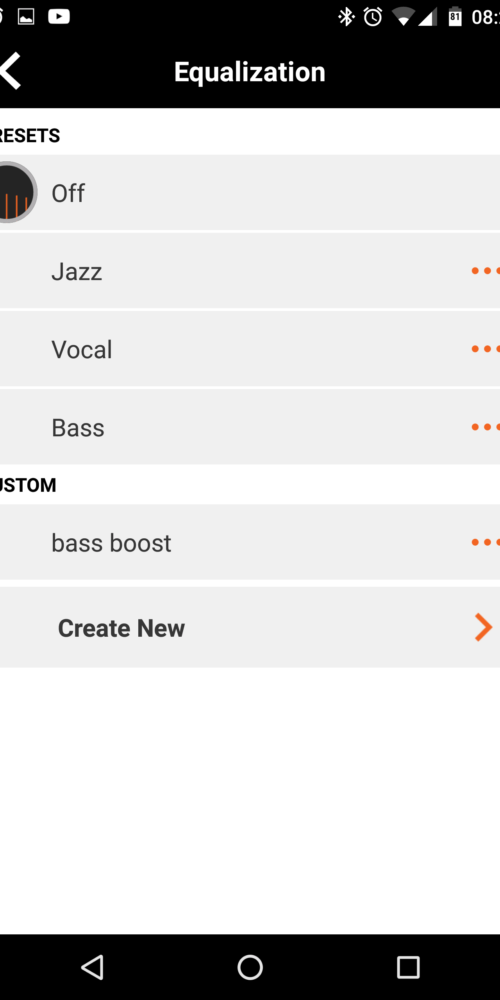Tap the YouTube notification icon
This screenshot has width=500, height=1000.
point(59,17)
